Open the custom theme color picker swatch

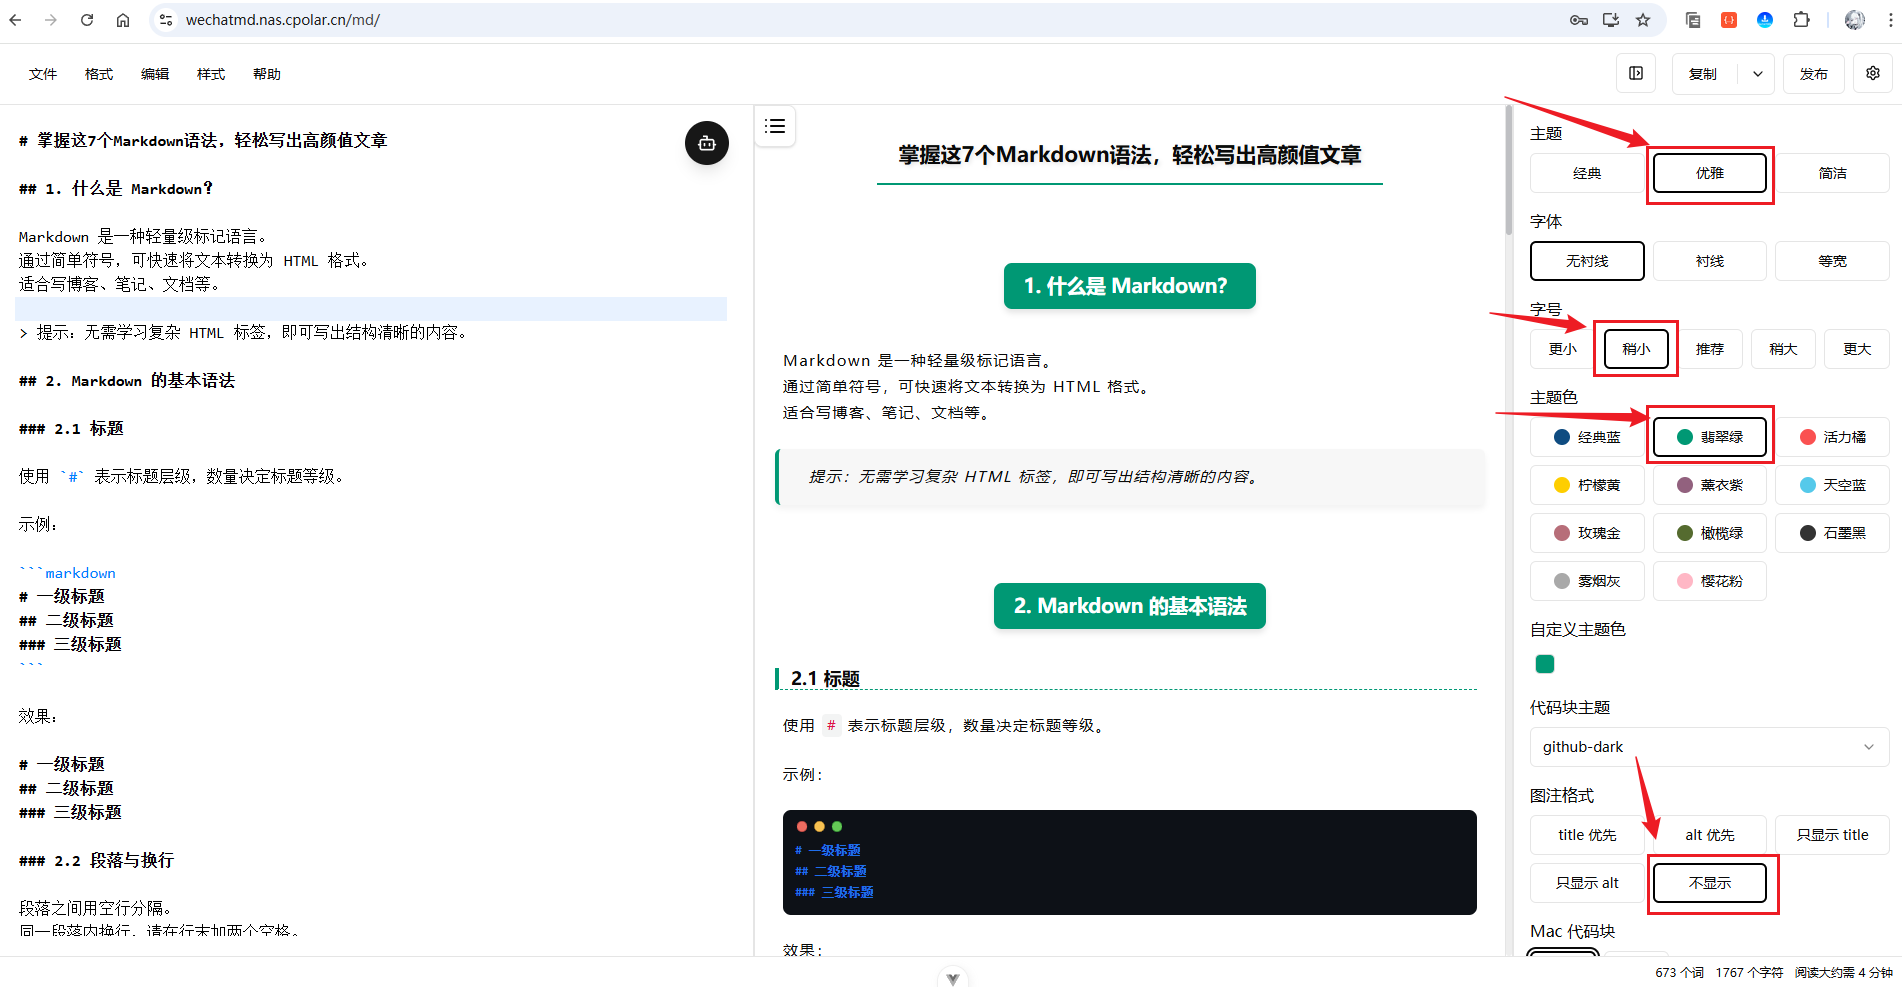pos(1545,664)
